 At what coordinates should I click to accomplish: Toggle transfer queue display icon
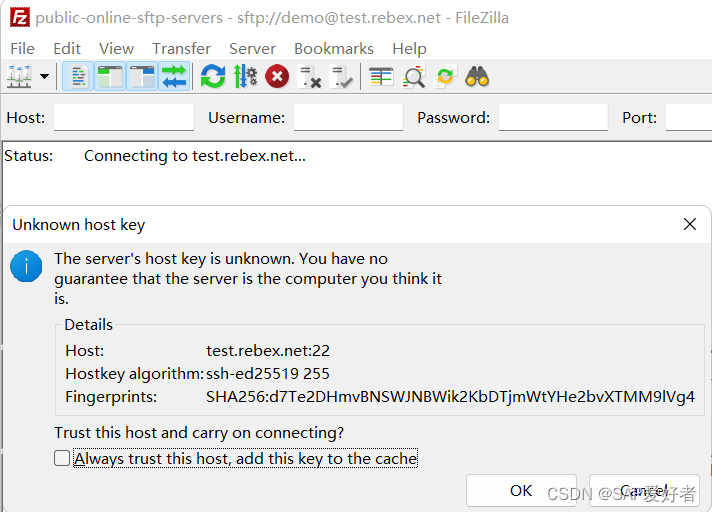[x=174, y=77]
